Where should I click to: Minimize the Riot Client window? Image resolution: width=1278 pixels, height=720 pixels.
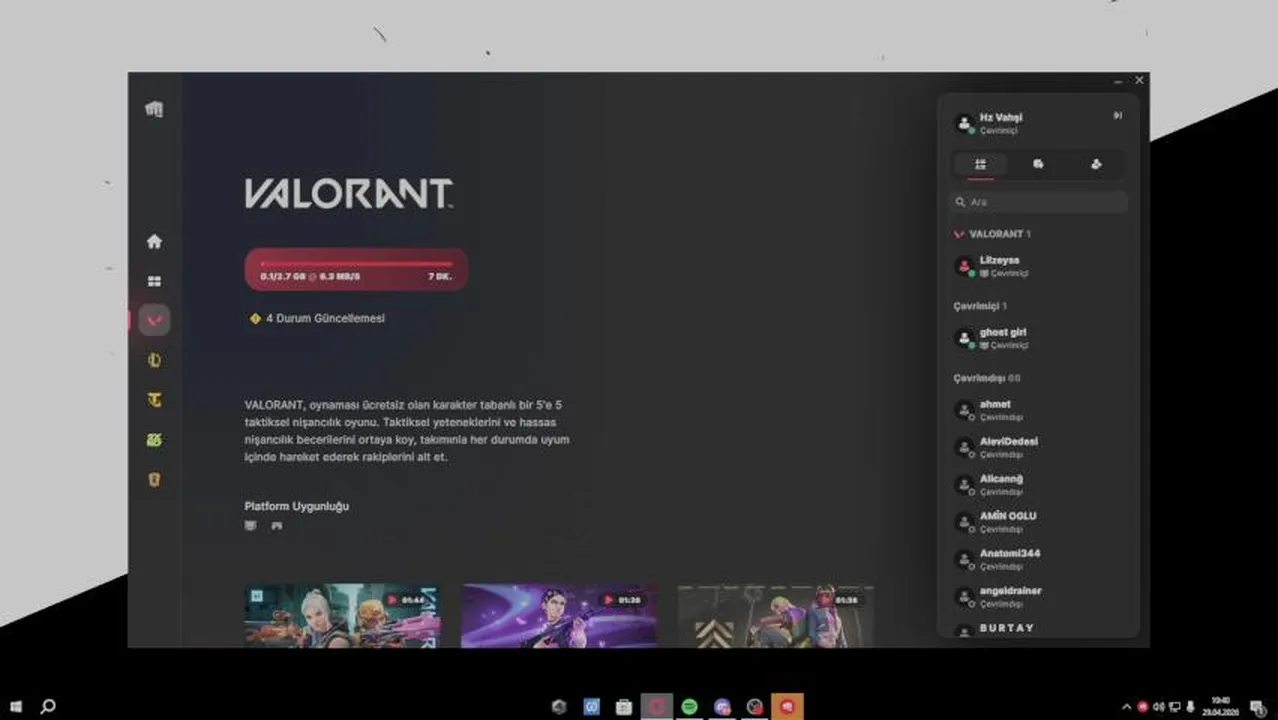(x=1118, y=80)
